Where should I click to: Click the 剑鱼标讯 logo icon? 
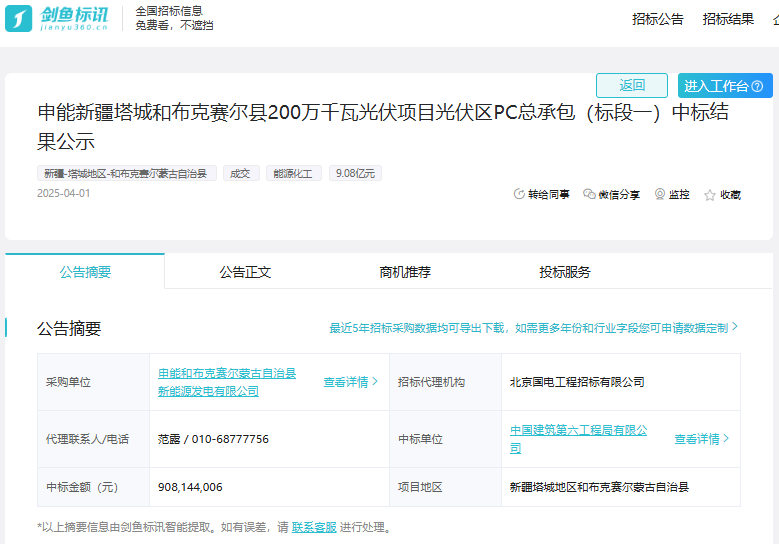[x=19, y=18]
